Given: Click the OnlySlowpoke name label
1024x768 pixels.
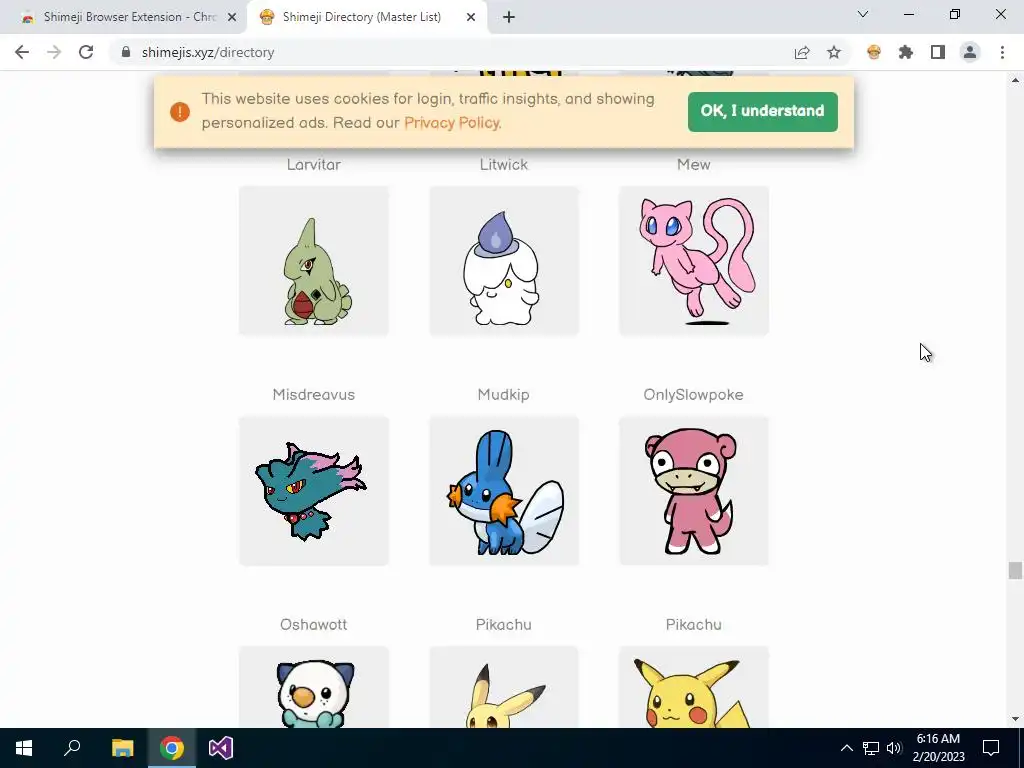Looking at the screenshot, I should tap(694, 394).
